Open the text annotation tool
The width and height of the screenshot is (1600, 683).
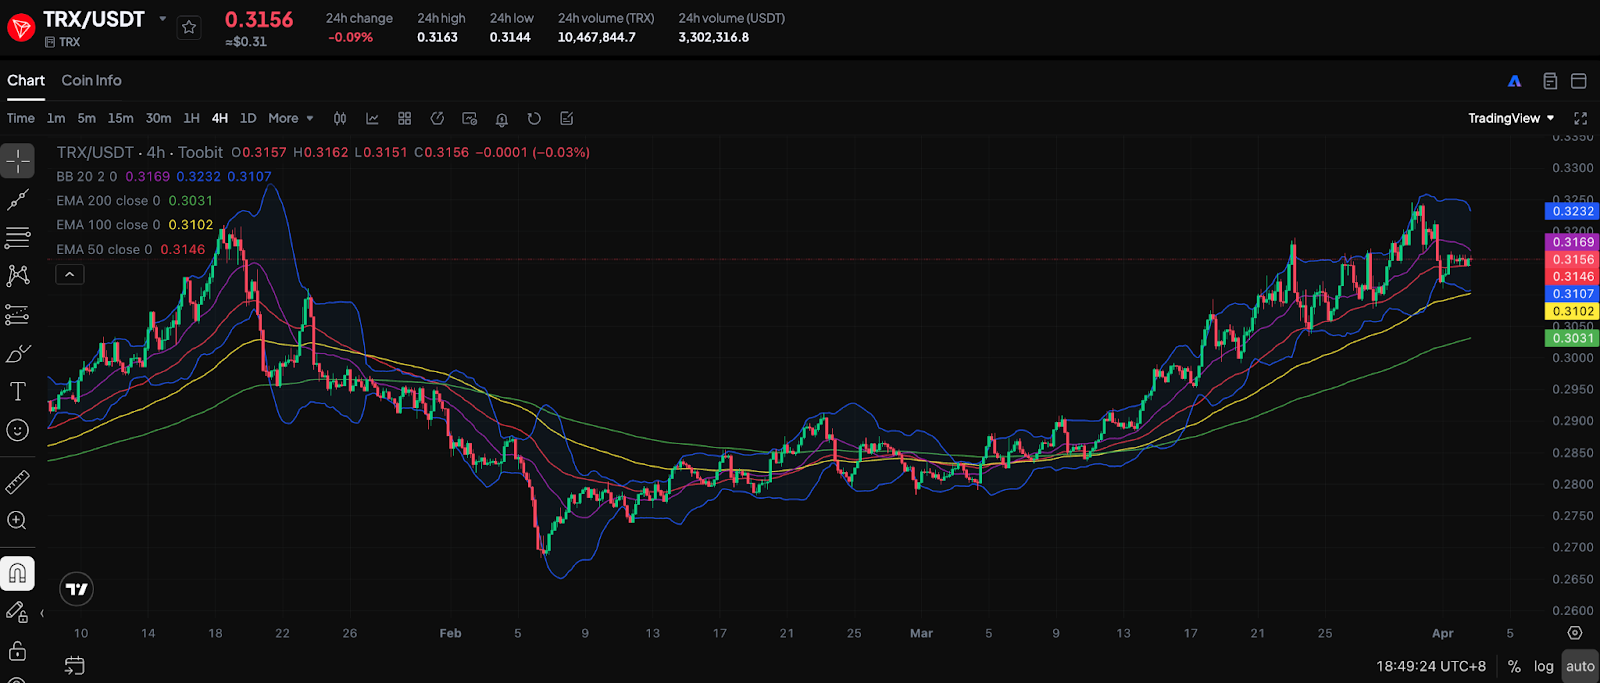(x=18, y=391)
